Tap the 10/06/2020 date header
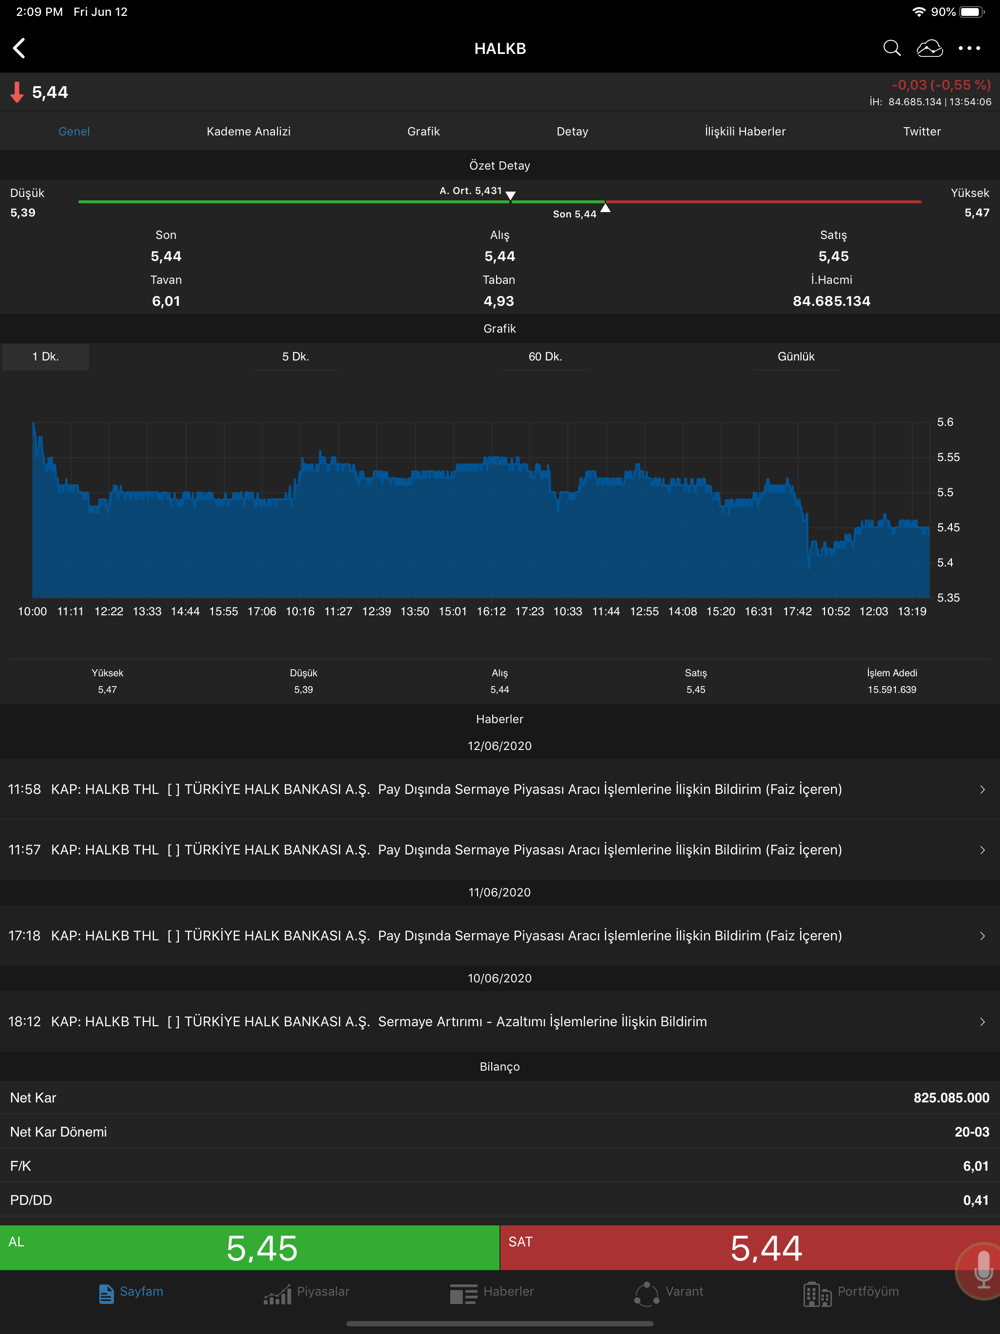The height and width of the screenshot is (1334, 1000). [x=500, y=978]
